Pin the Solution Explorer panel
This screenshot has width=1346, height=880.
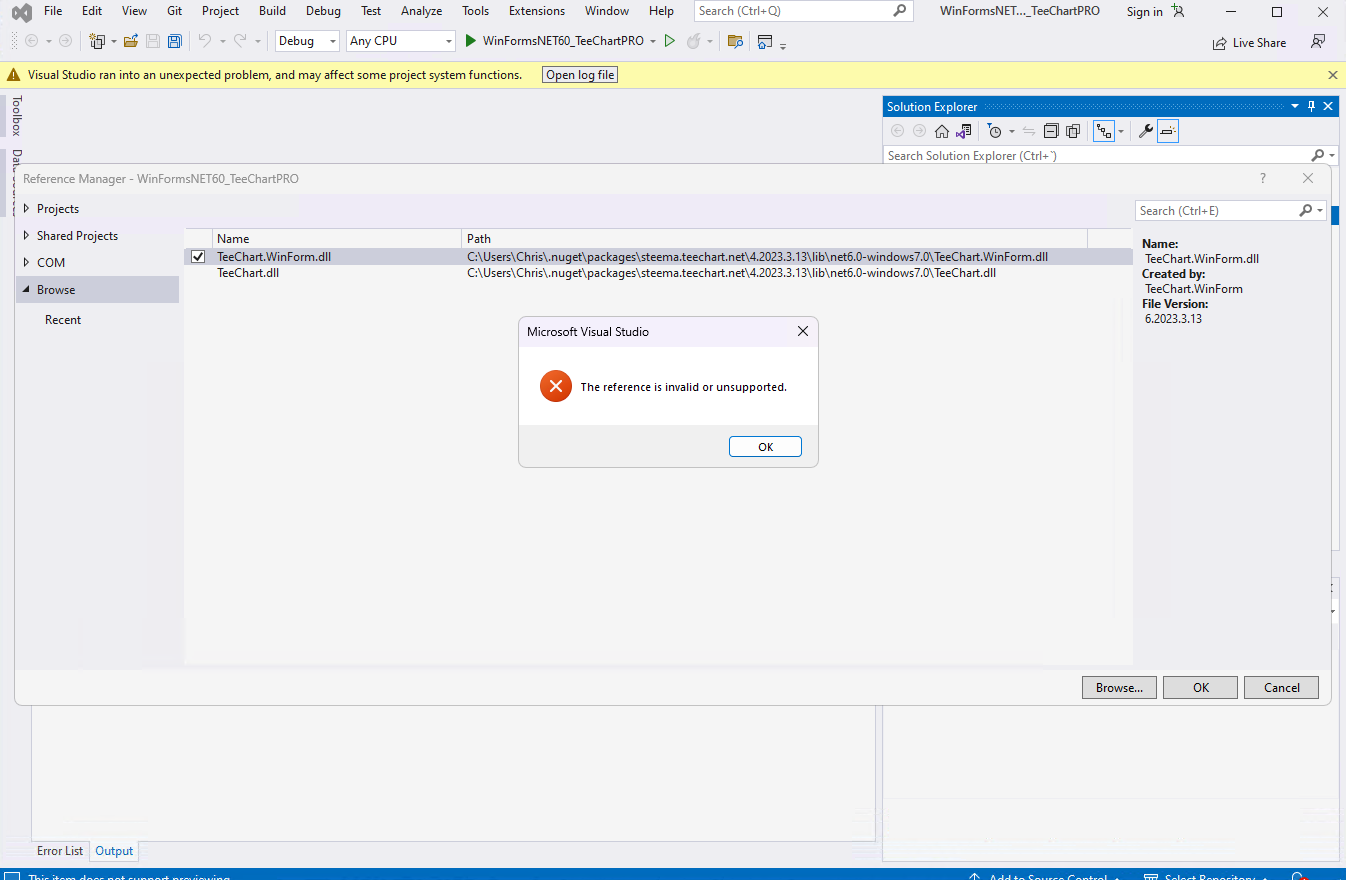coord(1312,106)
